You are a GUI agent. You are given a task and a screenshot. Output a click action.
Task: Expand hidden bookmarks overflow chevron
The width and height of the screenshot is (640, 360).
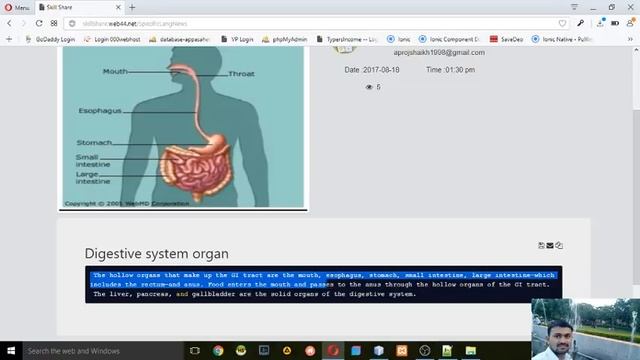630,39
